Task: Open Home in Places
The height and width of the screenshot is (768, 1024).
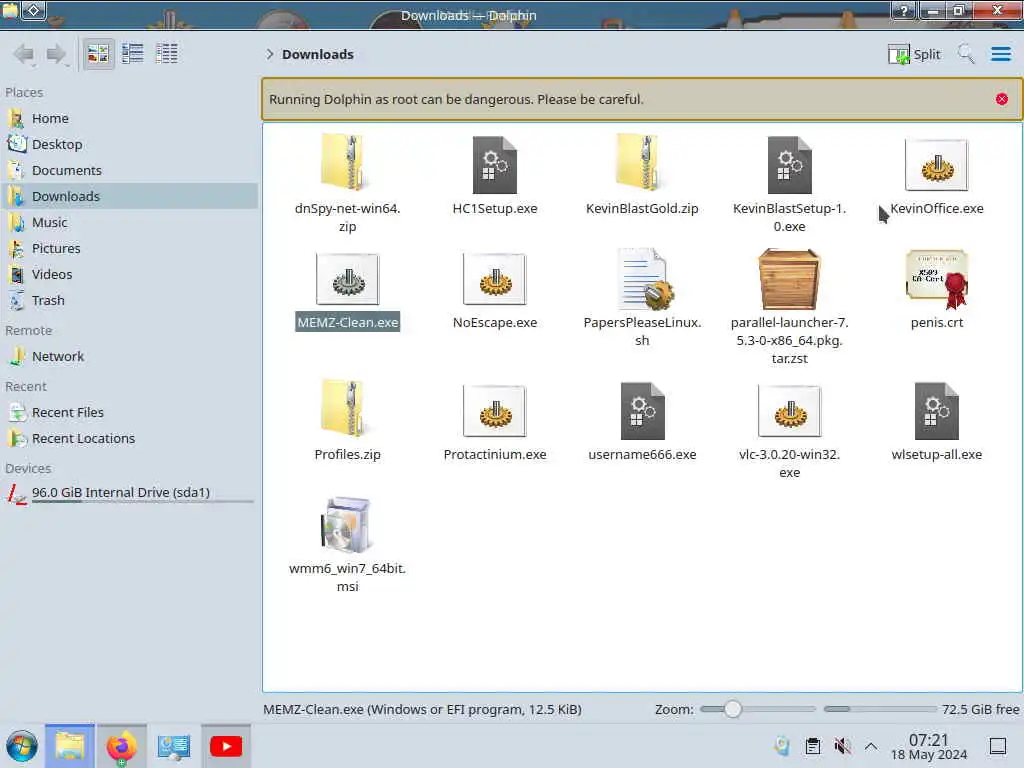Action: pyautogui.click(x=131, y=118)
